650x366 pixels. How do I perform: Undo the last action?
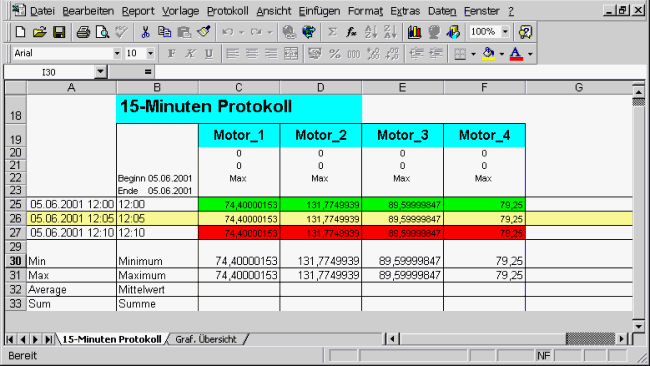click(228, 32)
